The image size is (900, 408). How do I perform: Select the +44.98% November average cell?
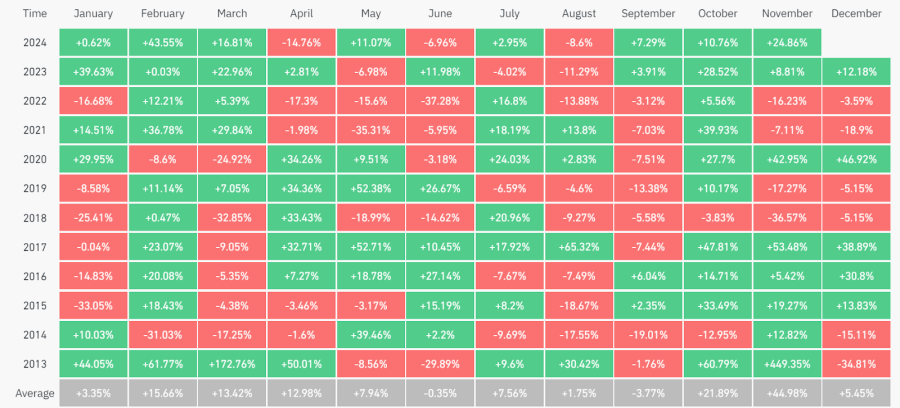(787, 393)
